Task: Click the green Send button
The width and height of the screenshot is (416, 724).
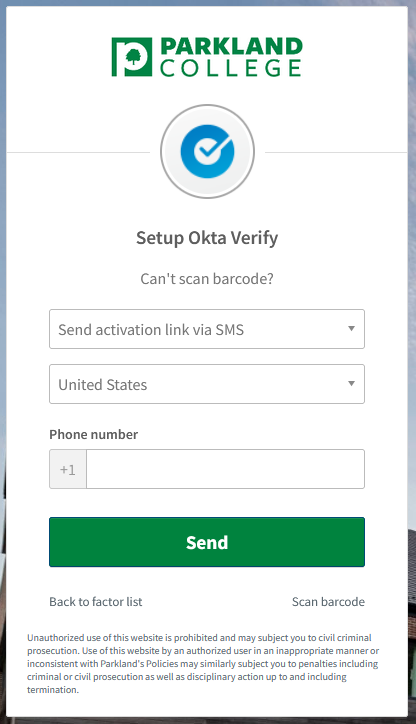Action: [x=207, y=542]
